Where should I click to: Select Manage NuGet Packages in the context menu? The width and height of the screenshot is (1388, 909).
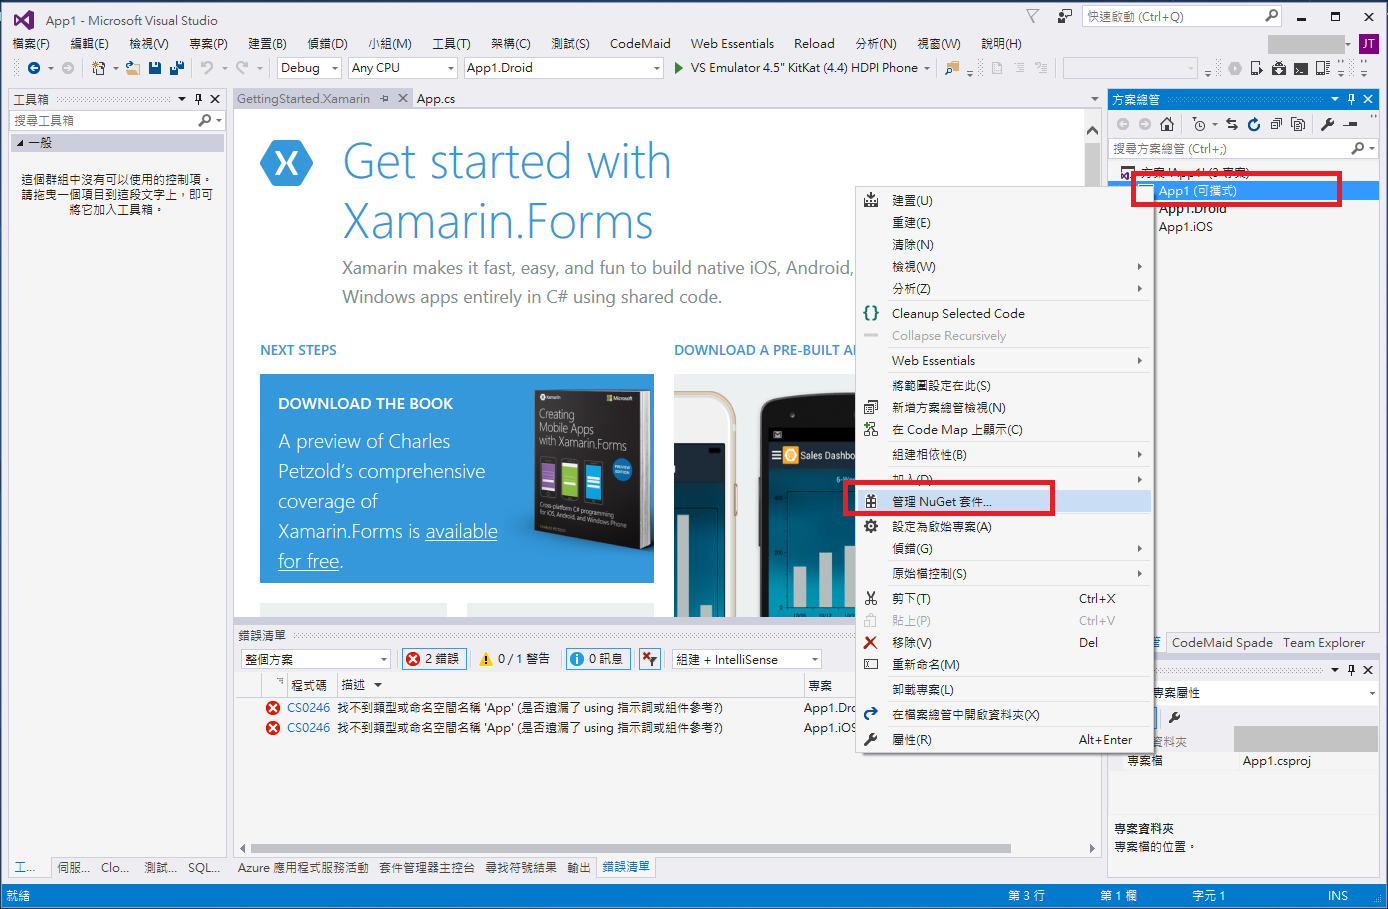coord(1005,501)
